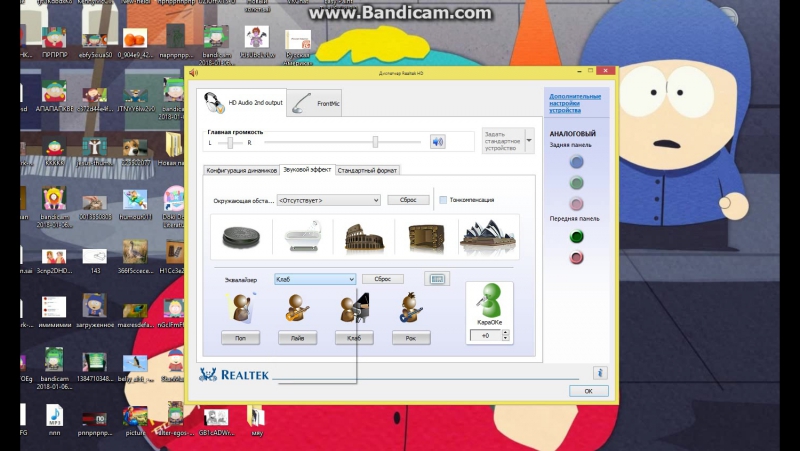This screenshot has height=451, width=800.
Task: Click the green rear panel jack
Action: click(x=577, y=183)
